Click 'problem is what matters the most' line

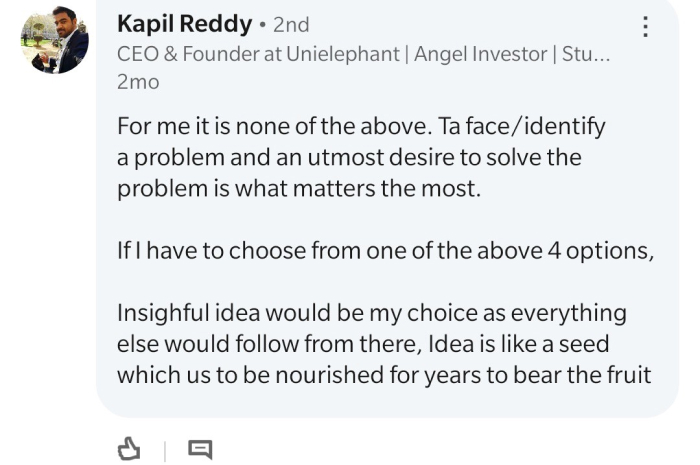pyautogui.click(x=299, y=188)
